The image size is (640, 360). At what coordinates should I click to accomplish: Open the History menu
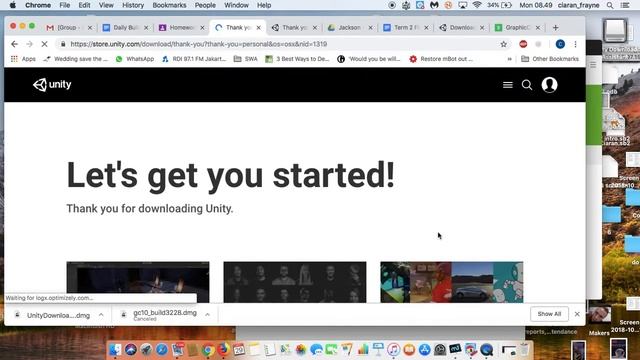(133, 5)
